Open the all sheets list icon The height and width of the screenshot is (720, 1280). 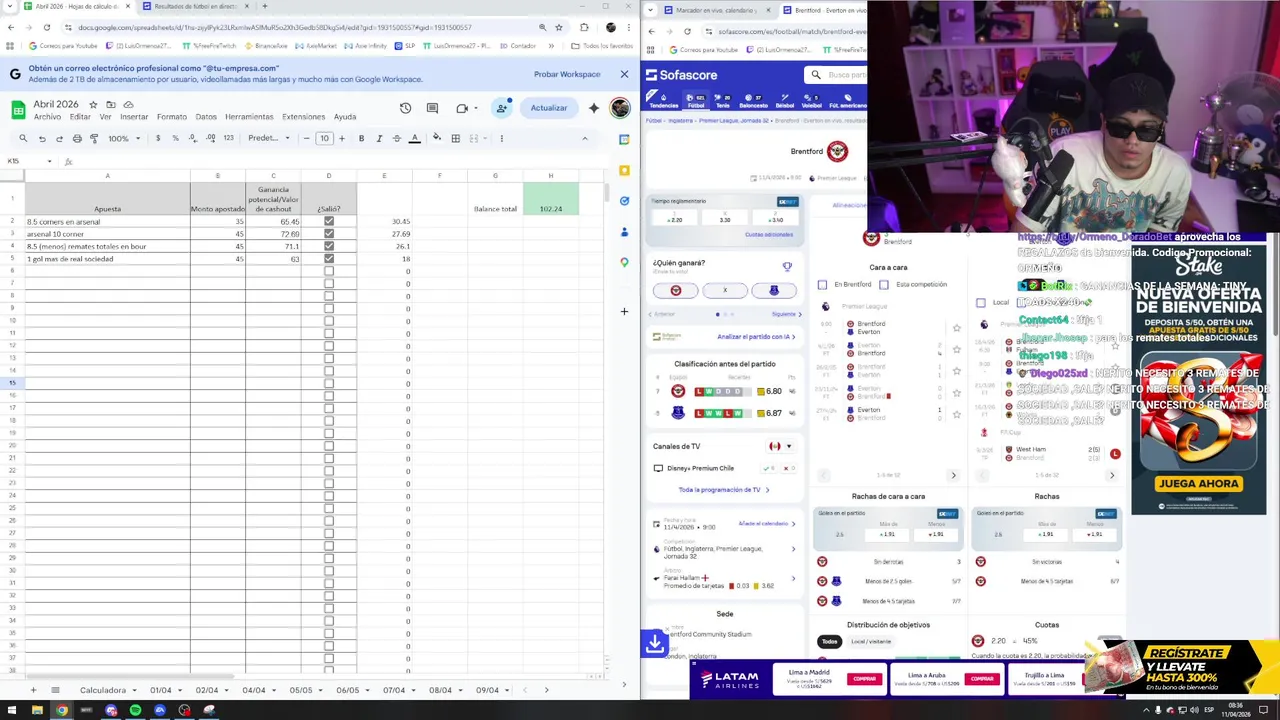pos(55,690)
